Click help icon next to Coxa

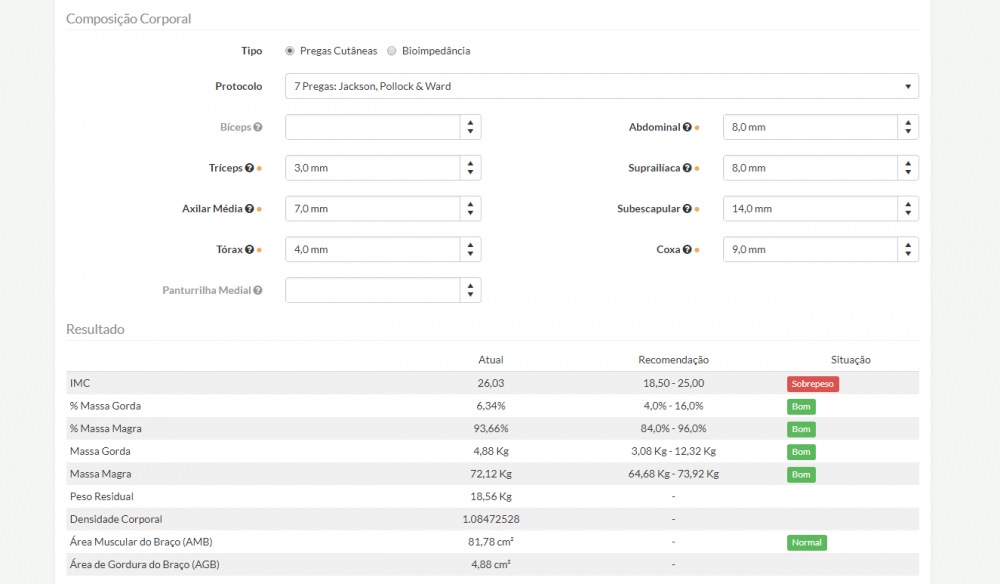tap(687, 250)
